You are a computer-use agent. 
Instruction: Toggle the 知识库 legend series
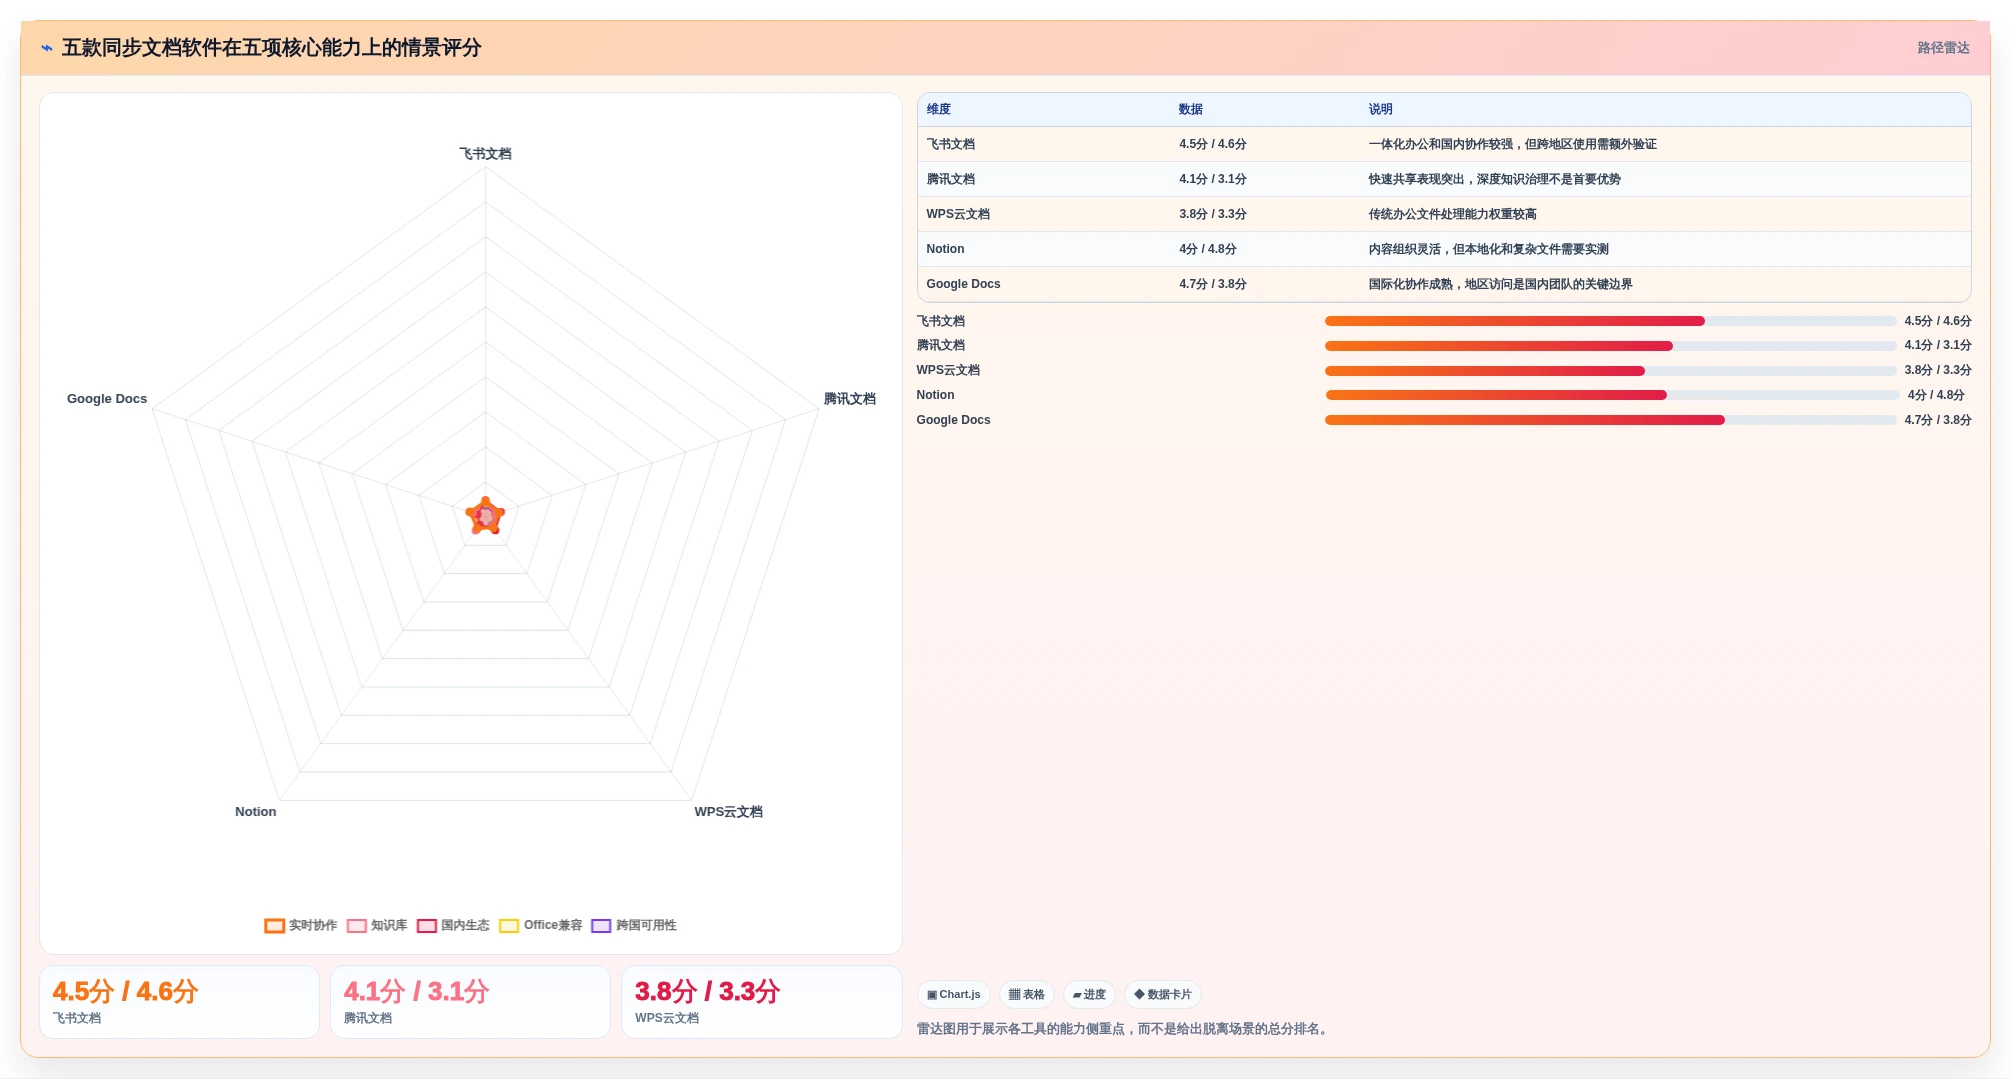[x=377, y=925]
